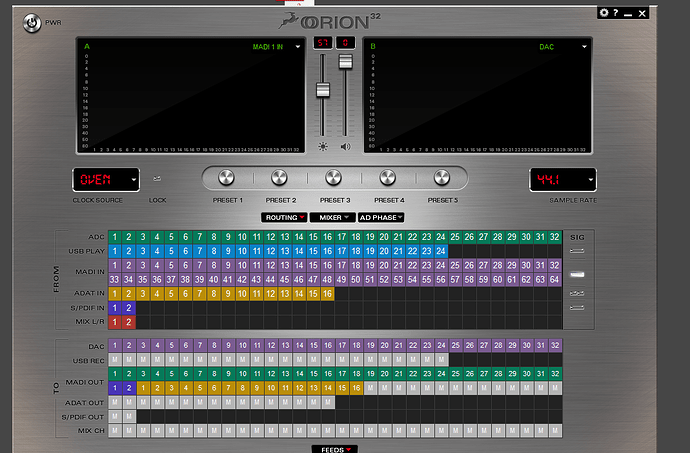Click the S/PDIF IN signal indicator
Screen dimensions: 690x453
coord(577,307)
